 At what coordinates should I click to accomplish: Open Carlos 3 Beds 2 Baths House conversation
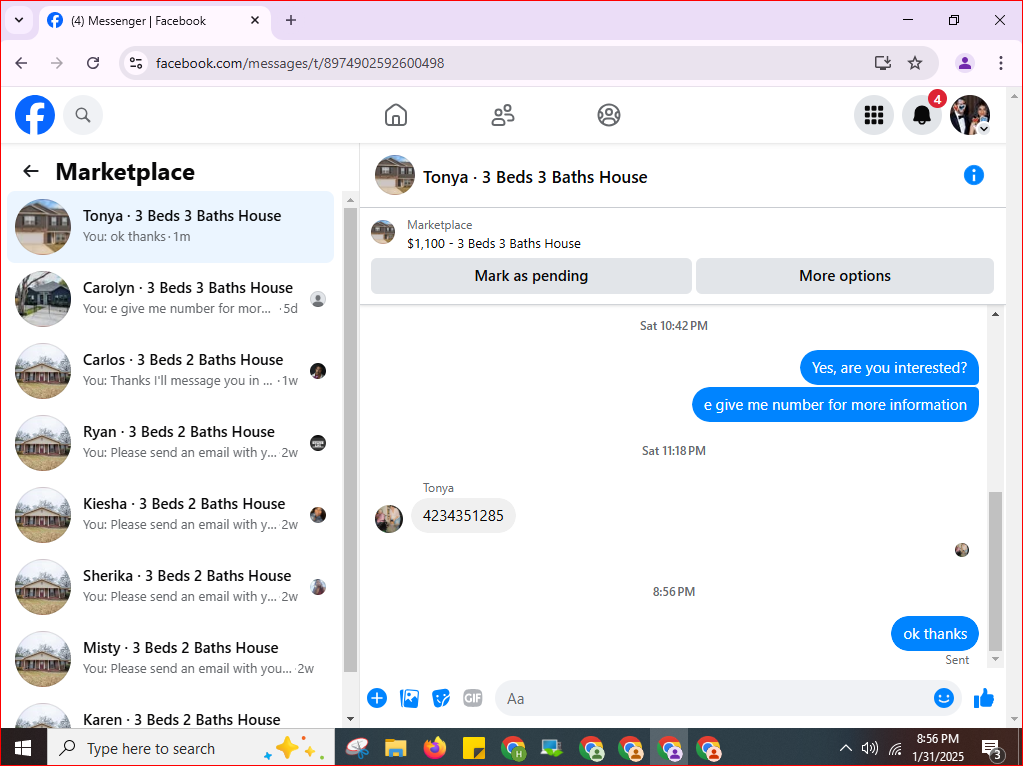click(x=171, y=371)
